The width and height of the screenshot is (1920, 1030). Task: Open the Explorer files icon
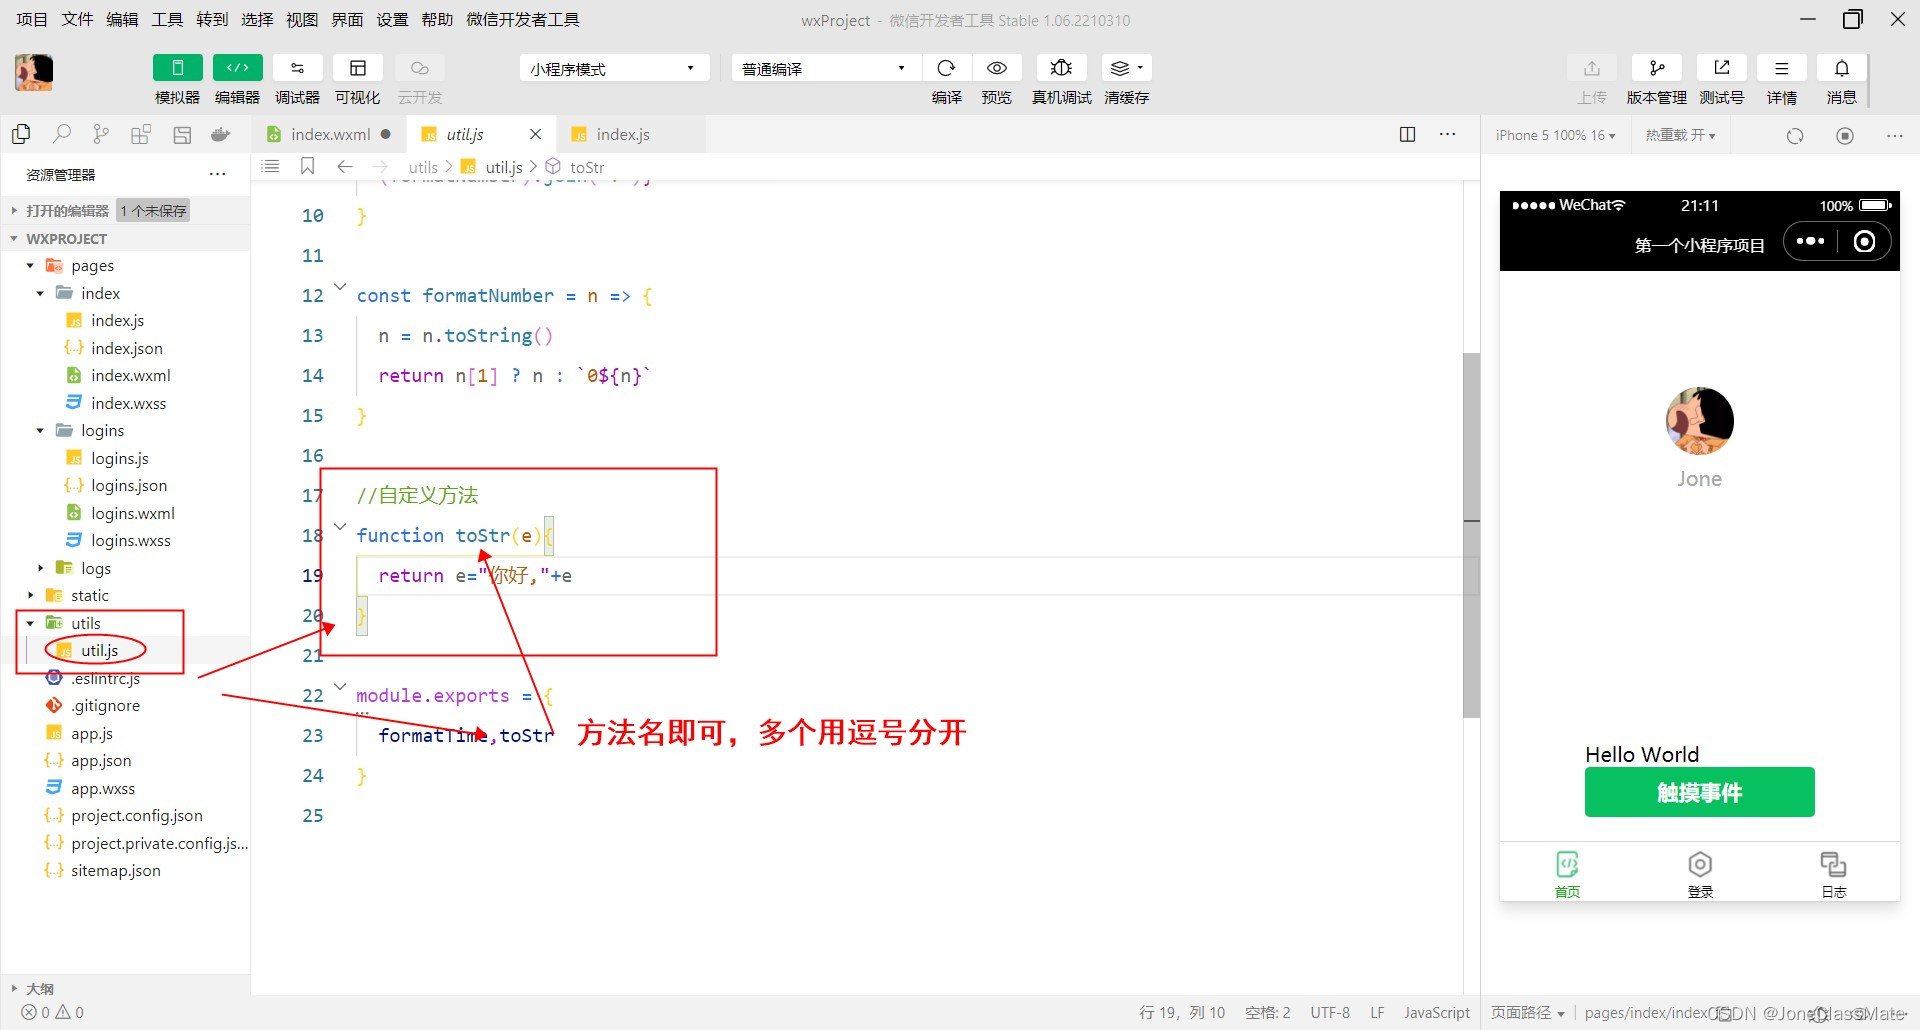pyautogui.click(x=21, y=134)
